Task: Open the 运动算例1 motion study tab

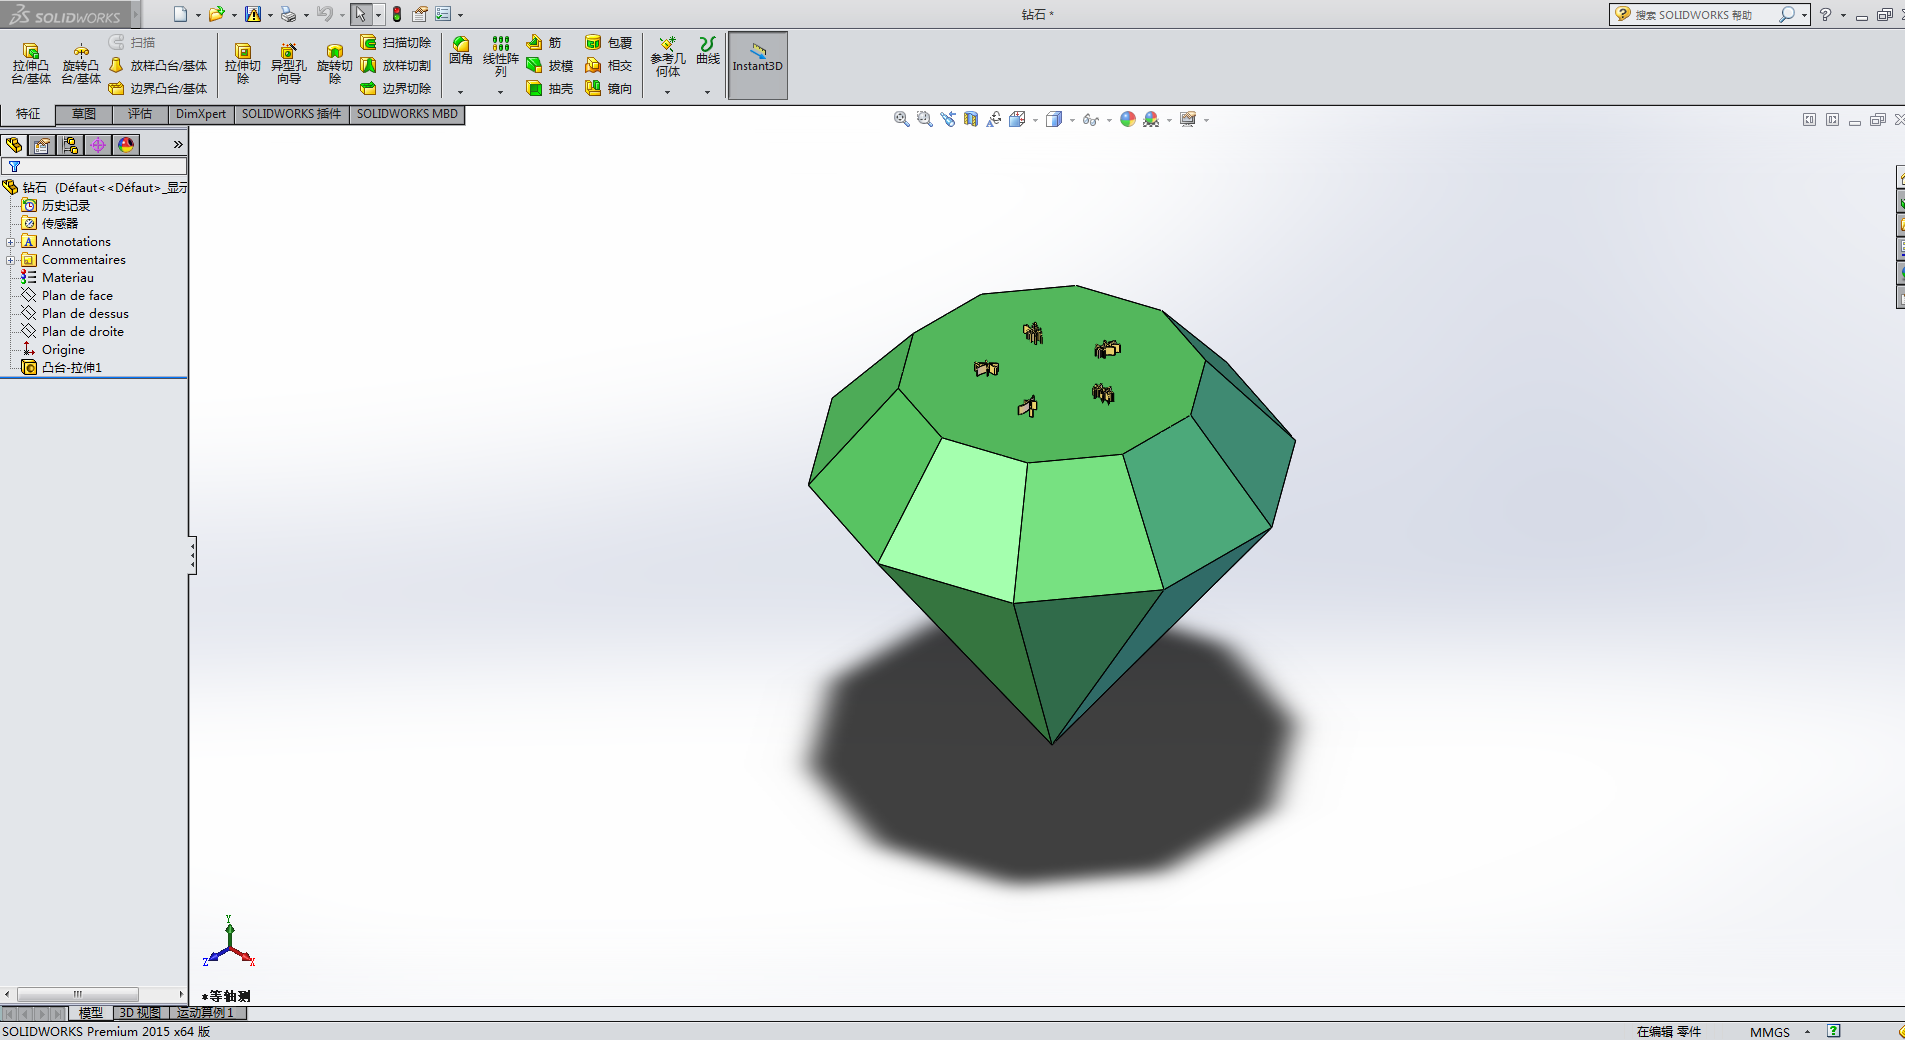Action: click(x=205, y=1013)
